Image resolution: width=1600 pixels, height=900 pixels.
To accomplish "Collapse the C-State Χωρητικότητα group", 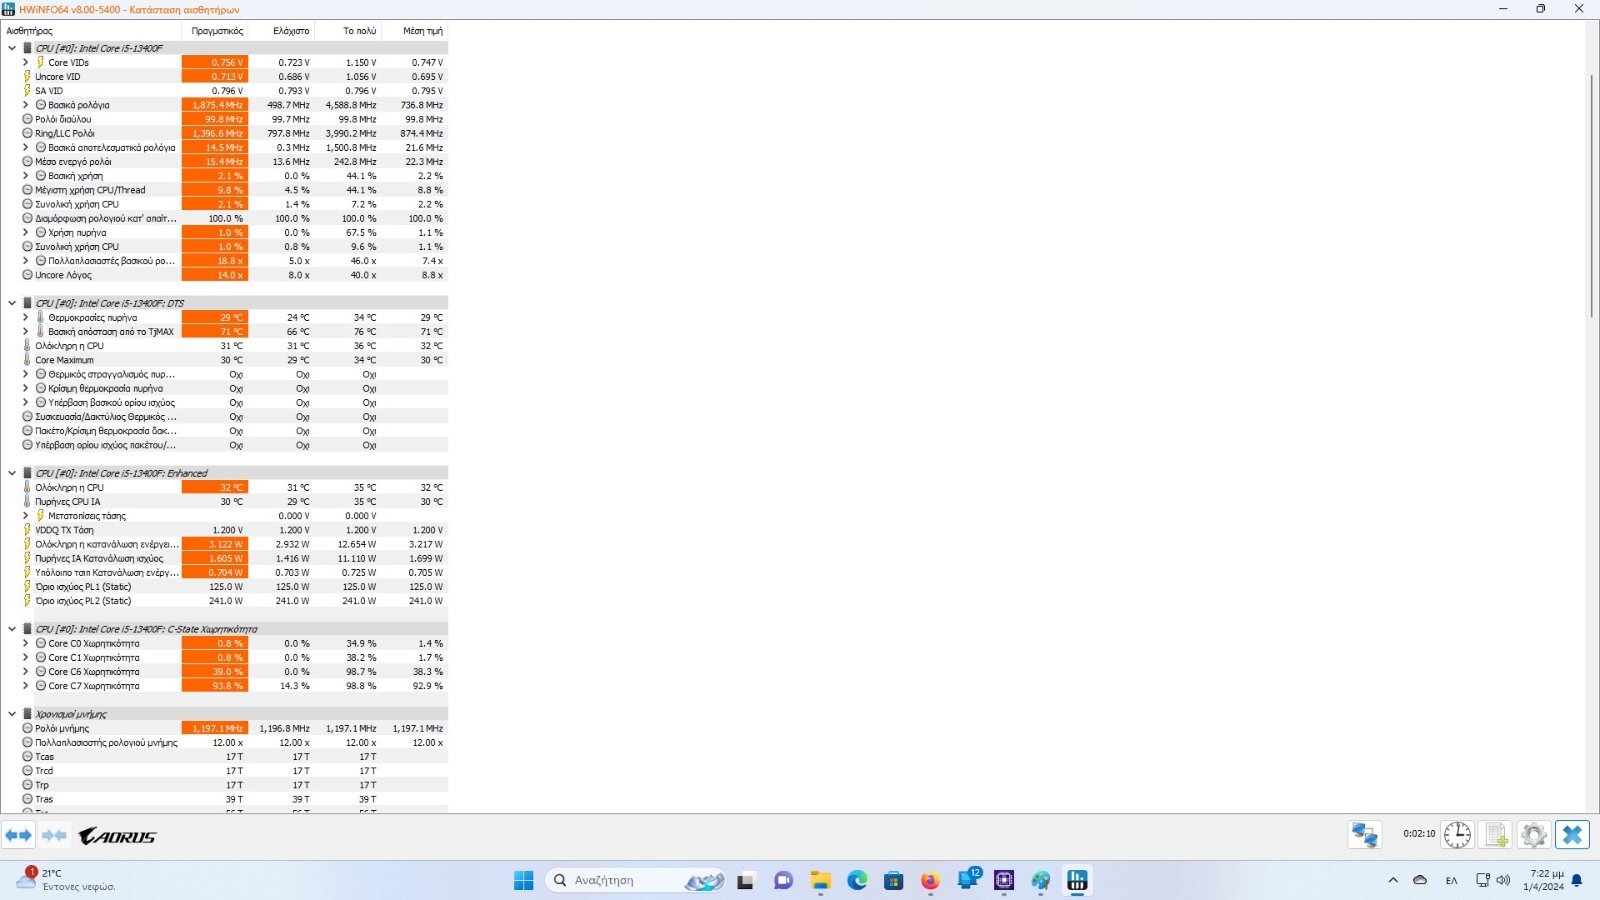I will click(12, 629).
